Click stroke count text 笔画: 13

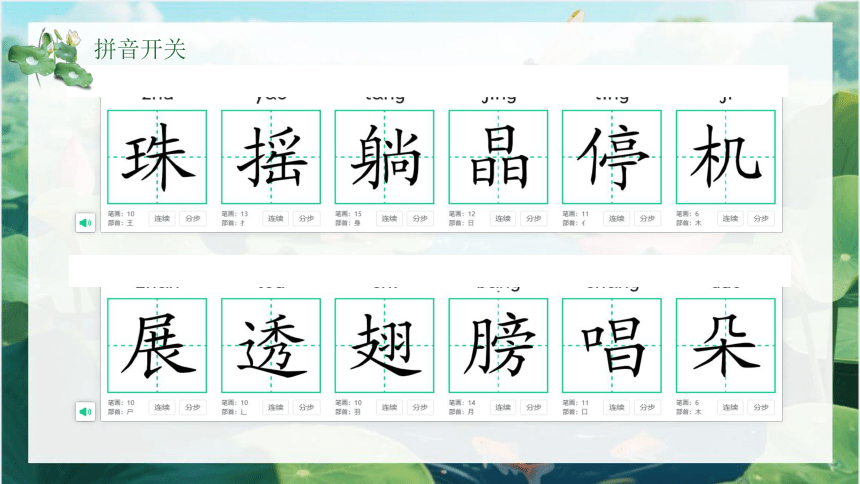(x=235, y=214)
